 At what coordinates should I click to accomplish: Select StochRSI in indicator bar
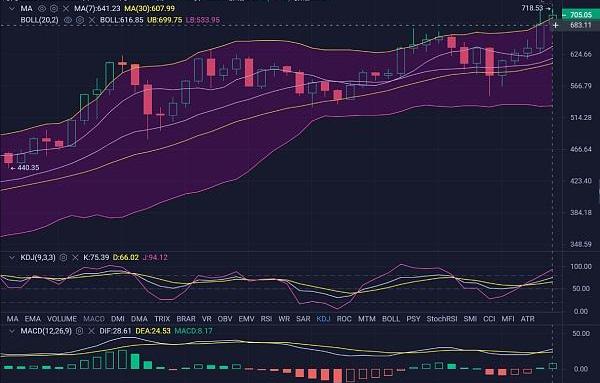pyautogui.click(x=442, y=319)
